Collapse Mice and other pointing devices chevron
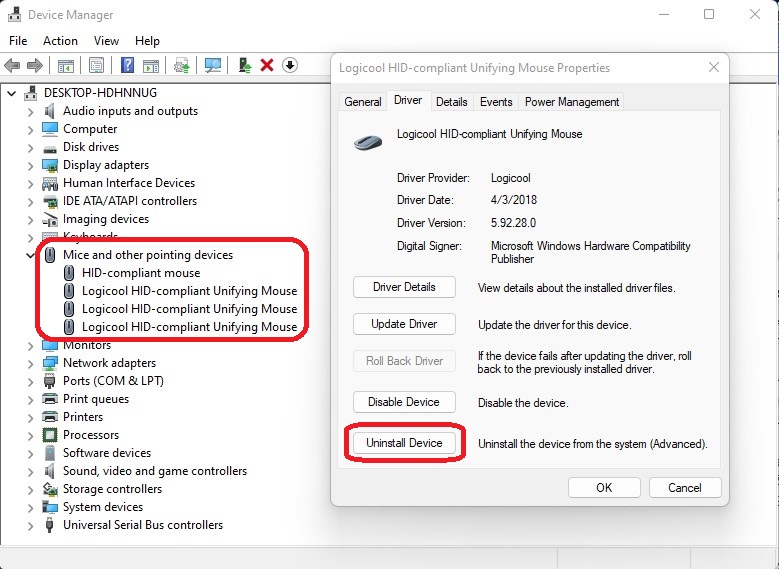 coord(30,255)
